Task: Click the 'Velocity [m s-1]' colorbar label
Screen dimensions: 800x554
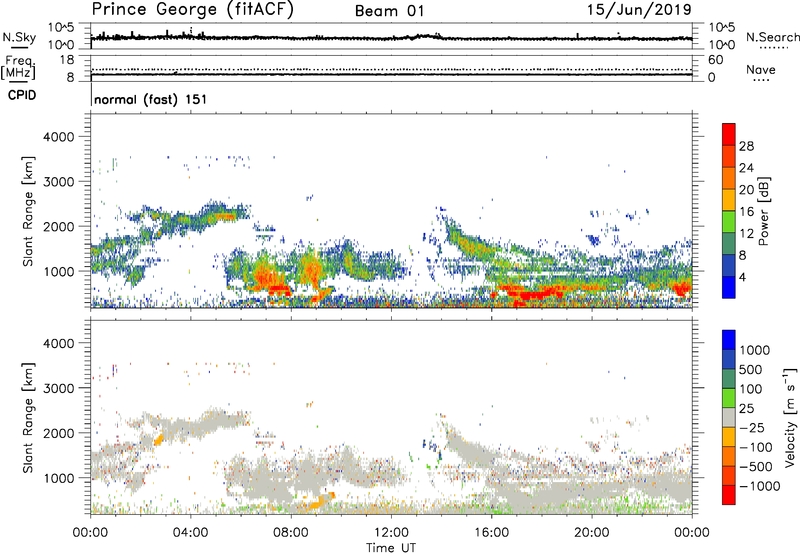Action: tap(790, 417)
